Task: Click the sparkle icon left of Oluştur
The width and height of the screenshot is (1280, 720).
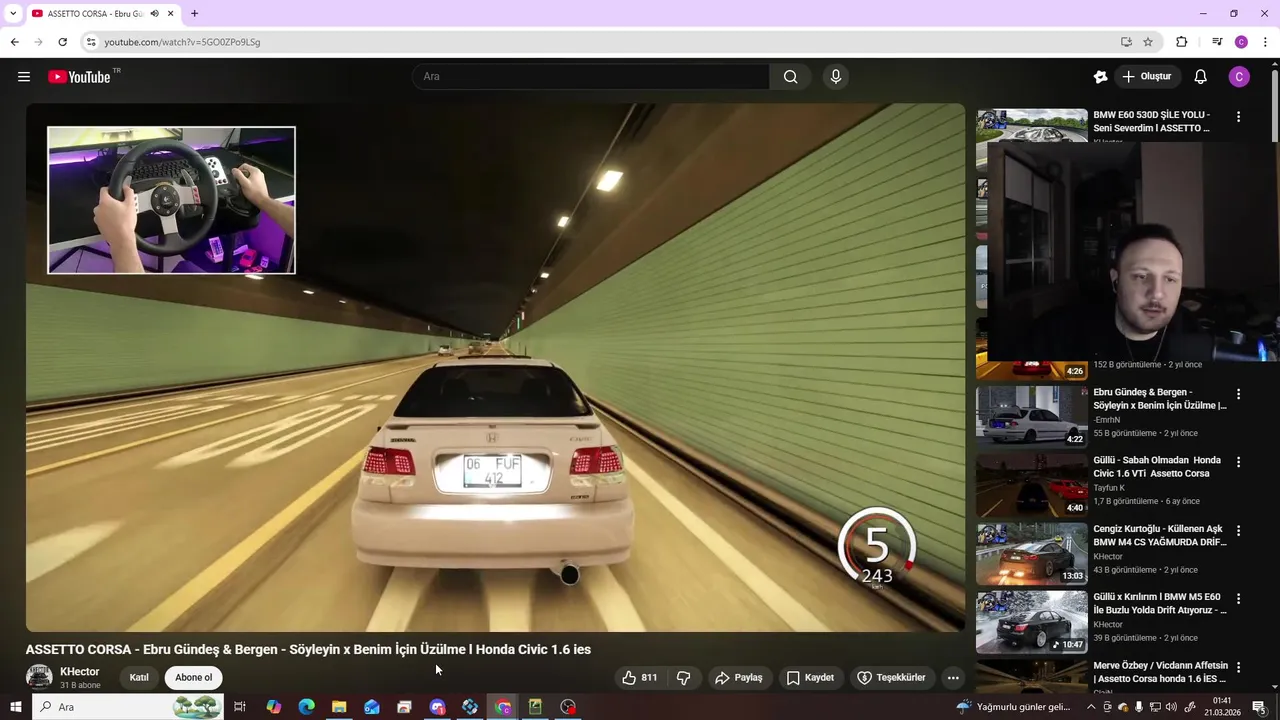Action: (1101, 77)
